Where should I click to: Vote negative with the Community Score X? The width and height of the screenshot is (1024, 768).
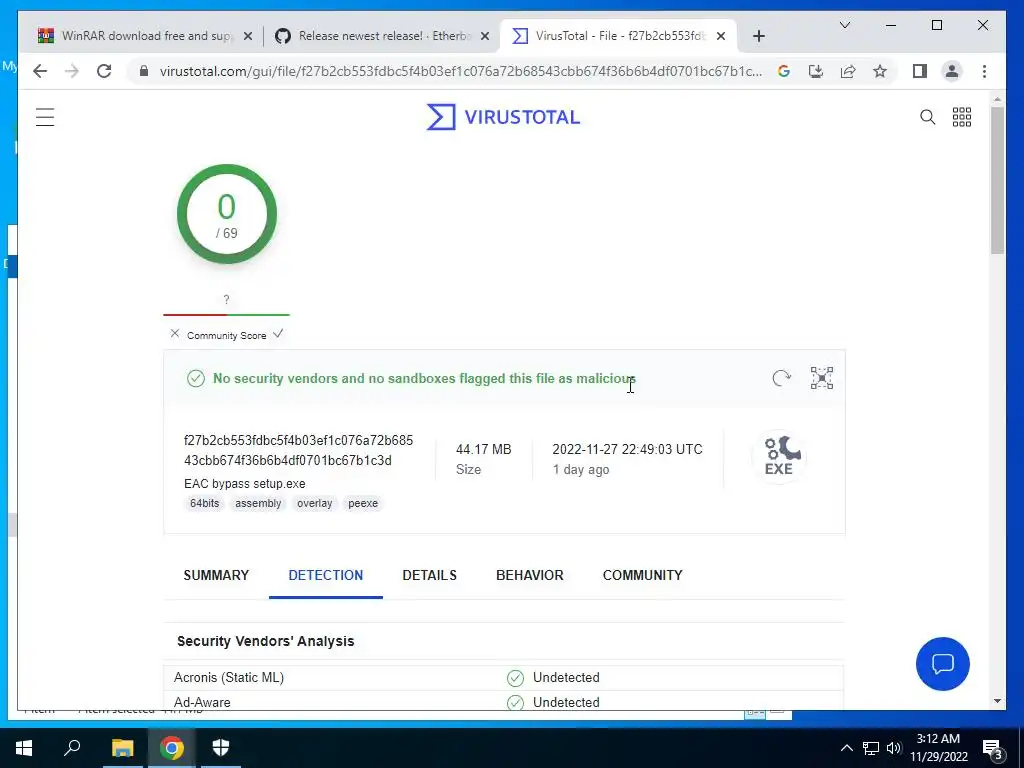[174, 334]
